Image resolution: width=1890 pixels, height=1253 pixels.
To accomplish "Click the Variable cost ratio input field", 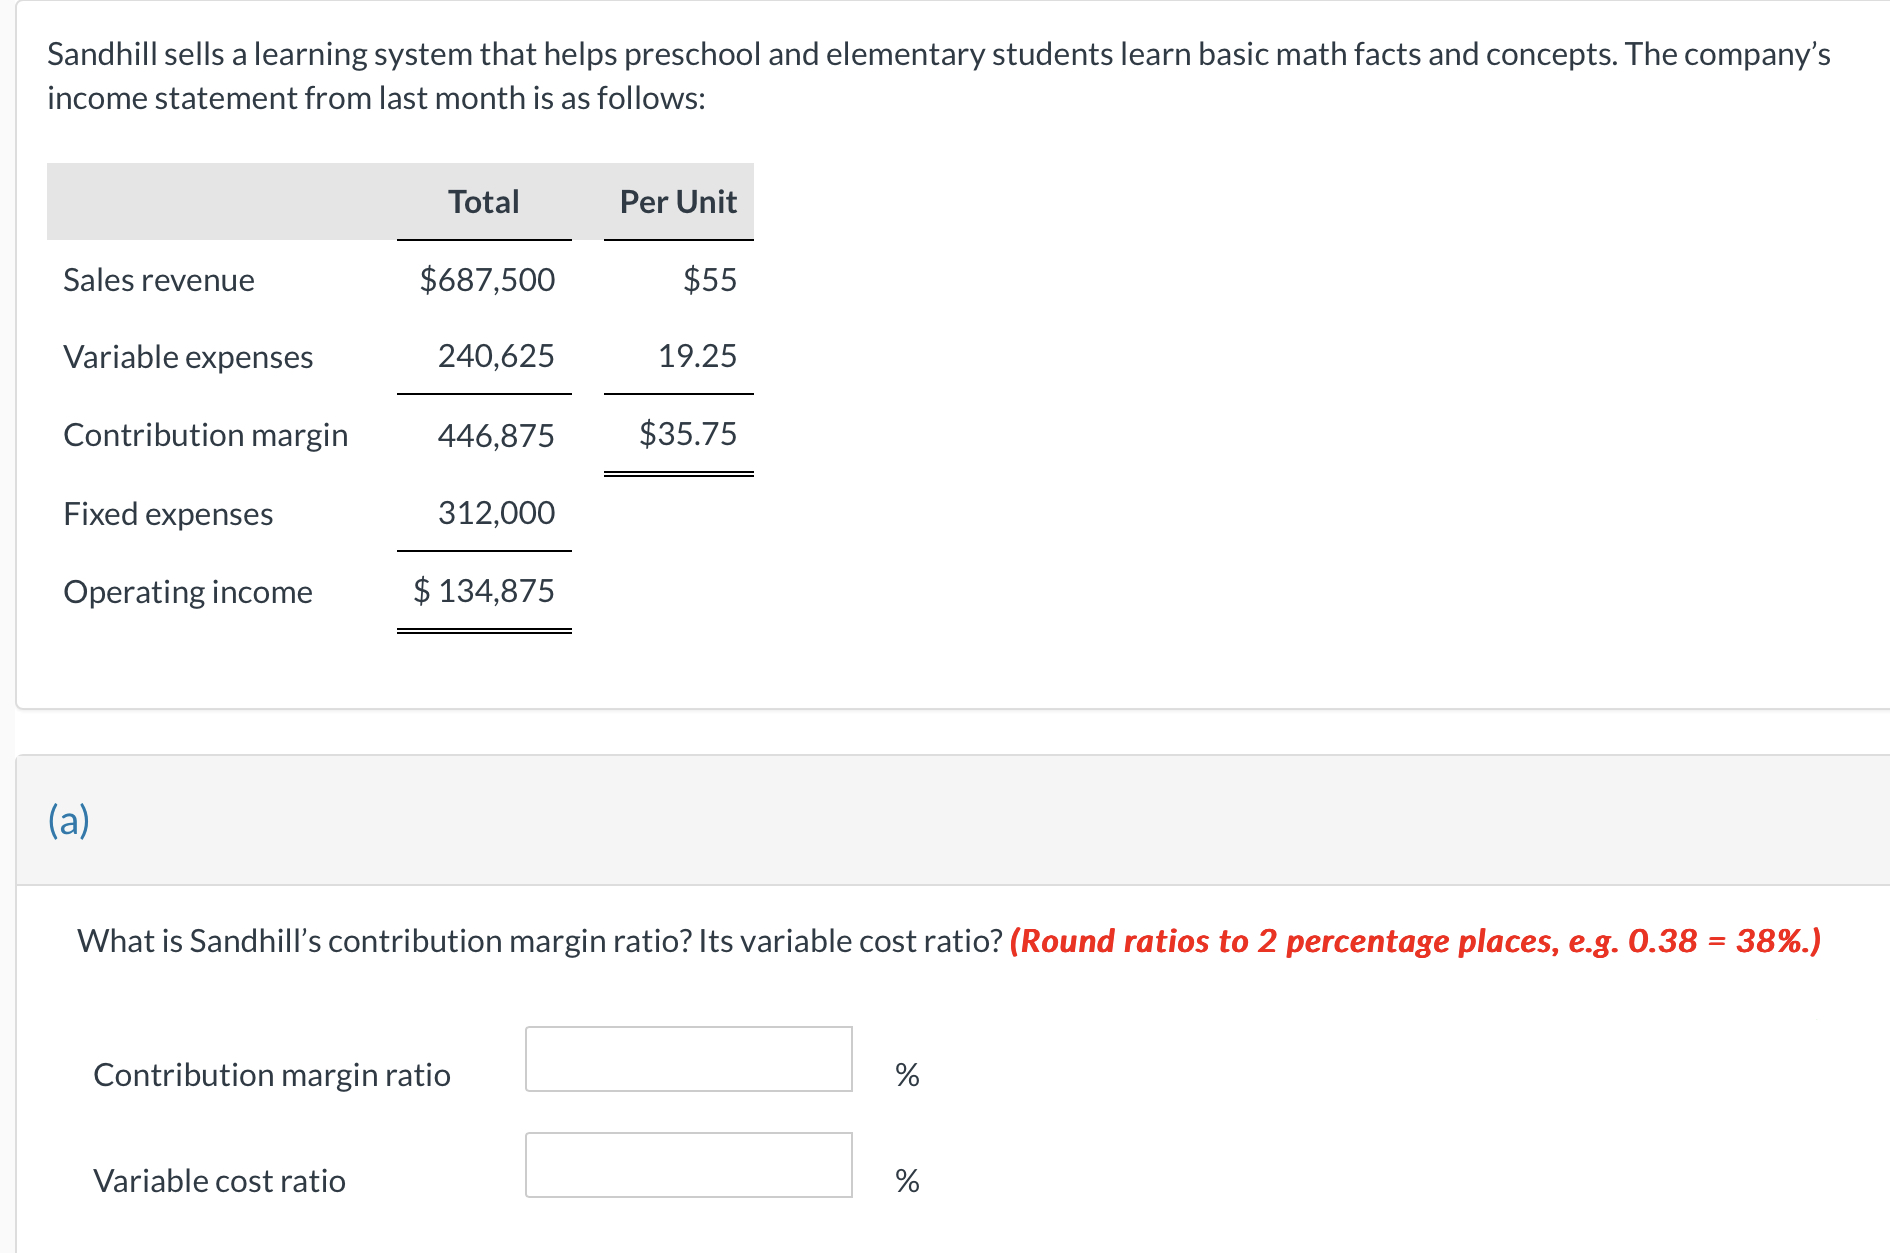I will click(x=689, y=1165).
